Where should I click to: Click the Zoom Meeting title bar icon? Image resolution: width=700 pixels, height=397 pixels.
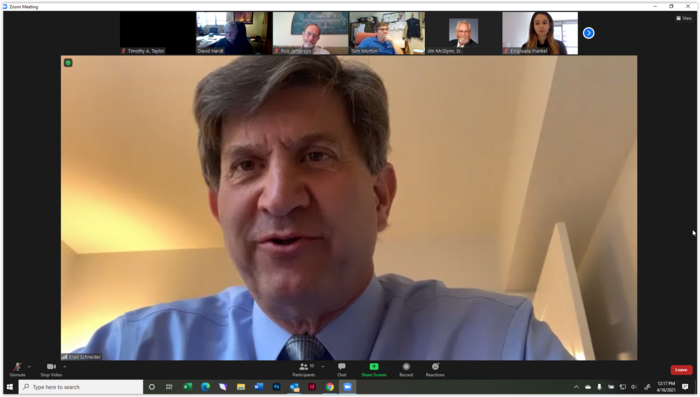5,6
